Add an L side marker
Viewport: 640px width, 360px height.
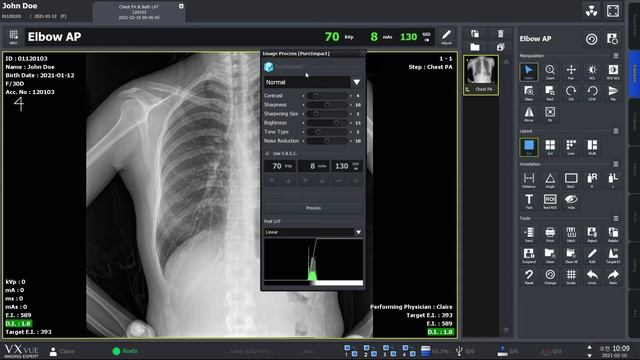613,180
